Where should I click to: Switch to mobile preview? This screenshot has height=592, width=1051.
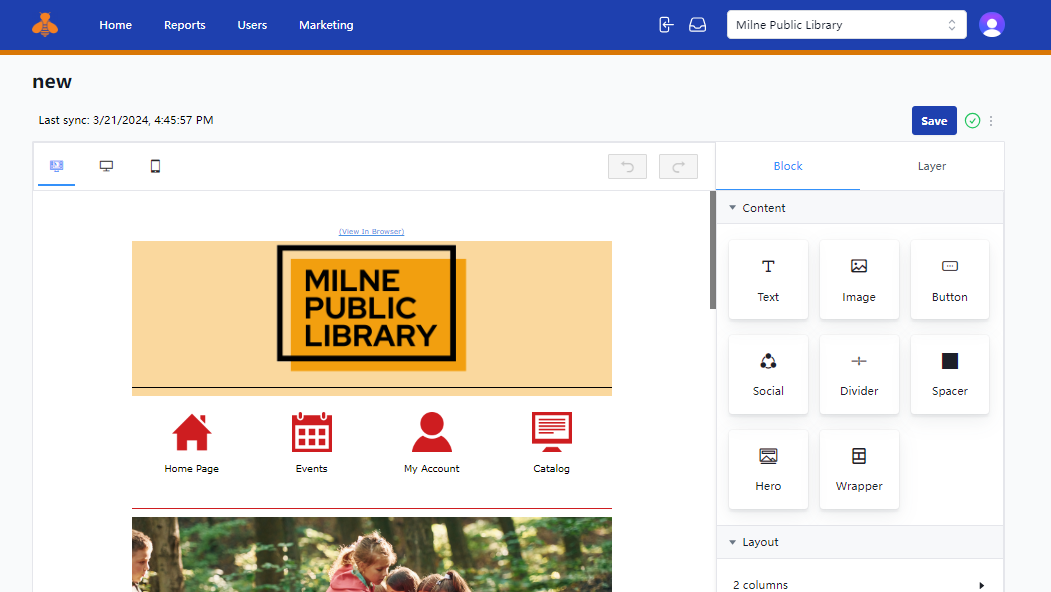point(155,166)
